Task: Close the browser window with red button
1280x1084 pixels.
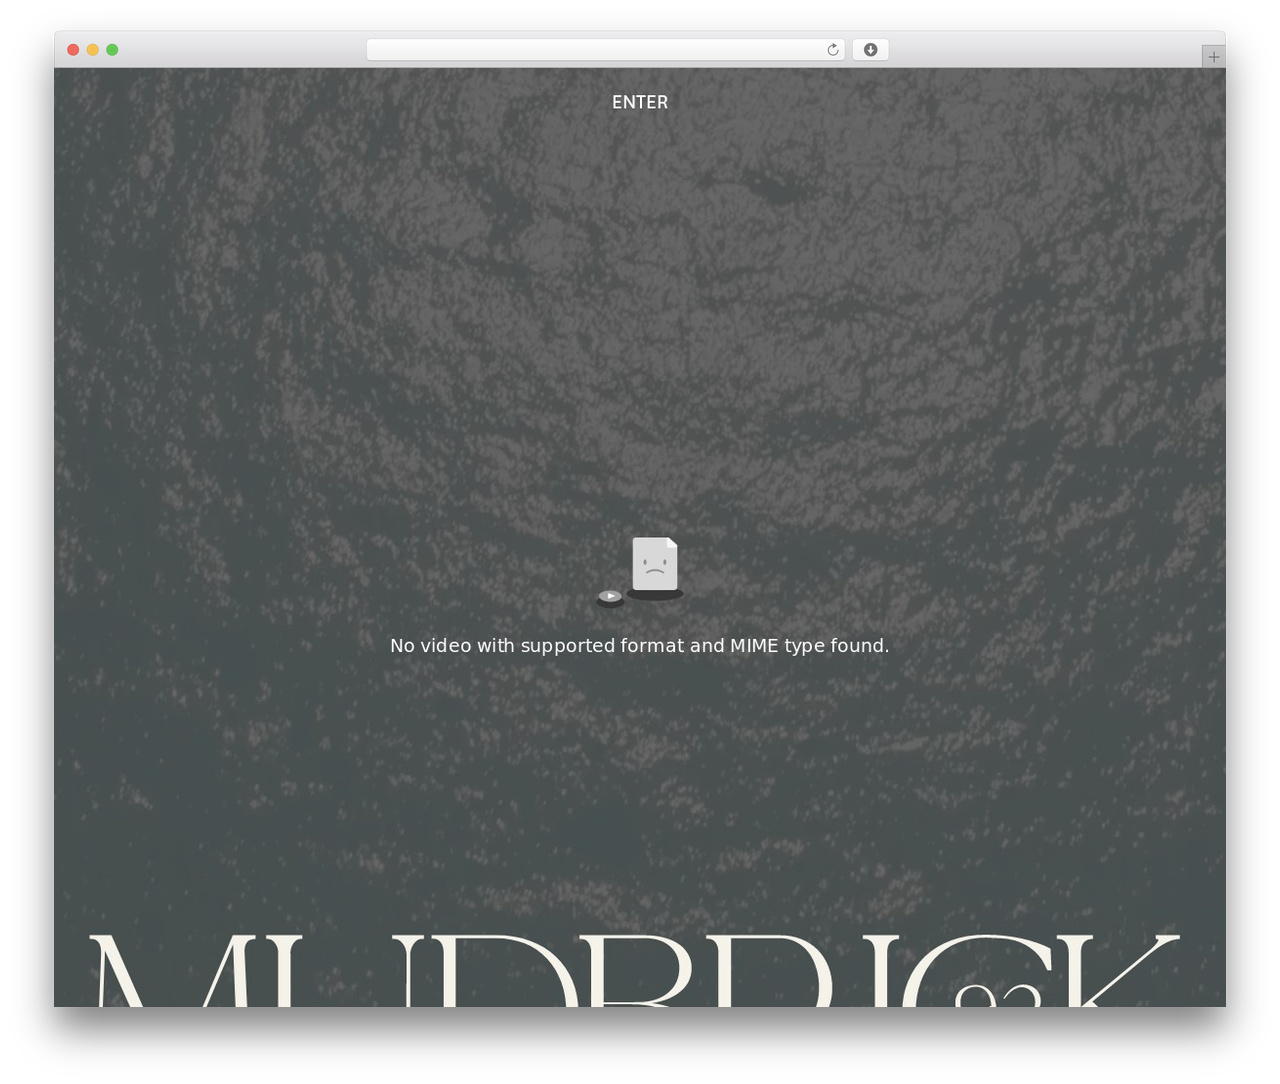Action: (73, 50)
